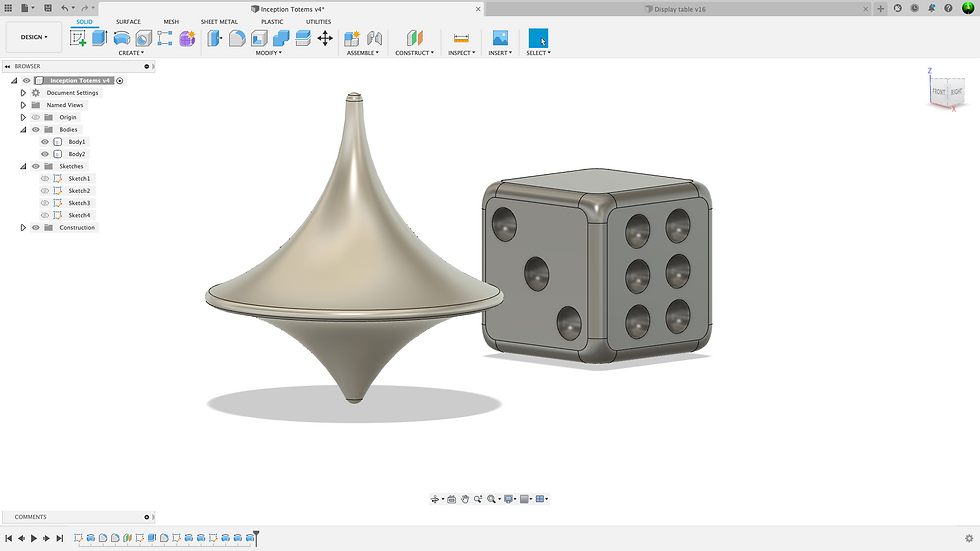Open a new design tab with plus button
The image size is (980, 551).
[881, 9]
